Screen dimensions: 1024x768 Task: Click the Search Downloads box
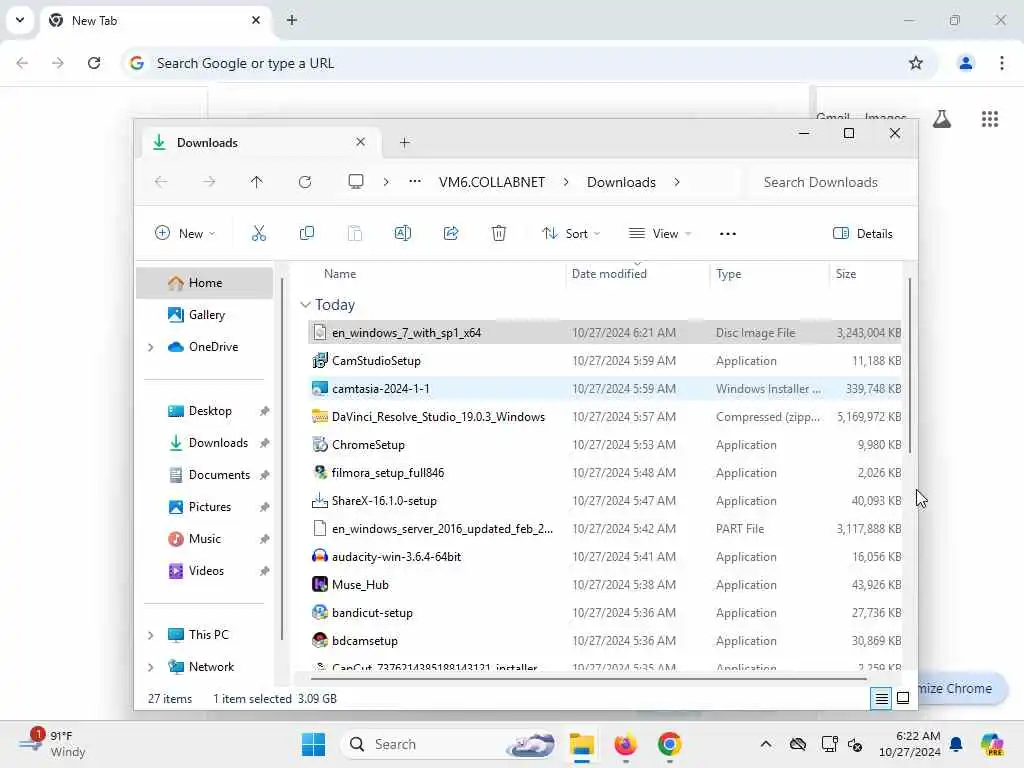point(829,182)
